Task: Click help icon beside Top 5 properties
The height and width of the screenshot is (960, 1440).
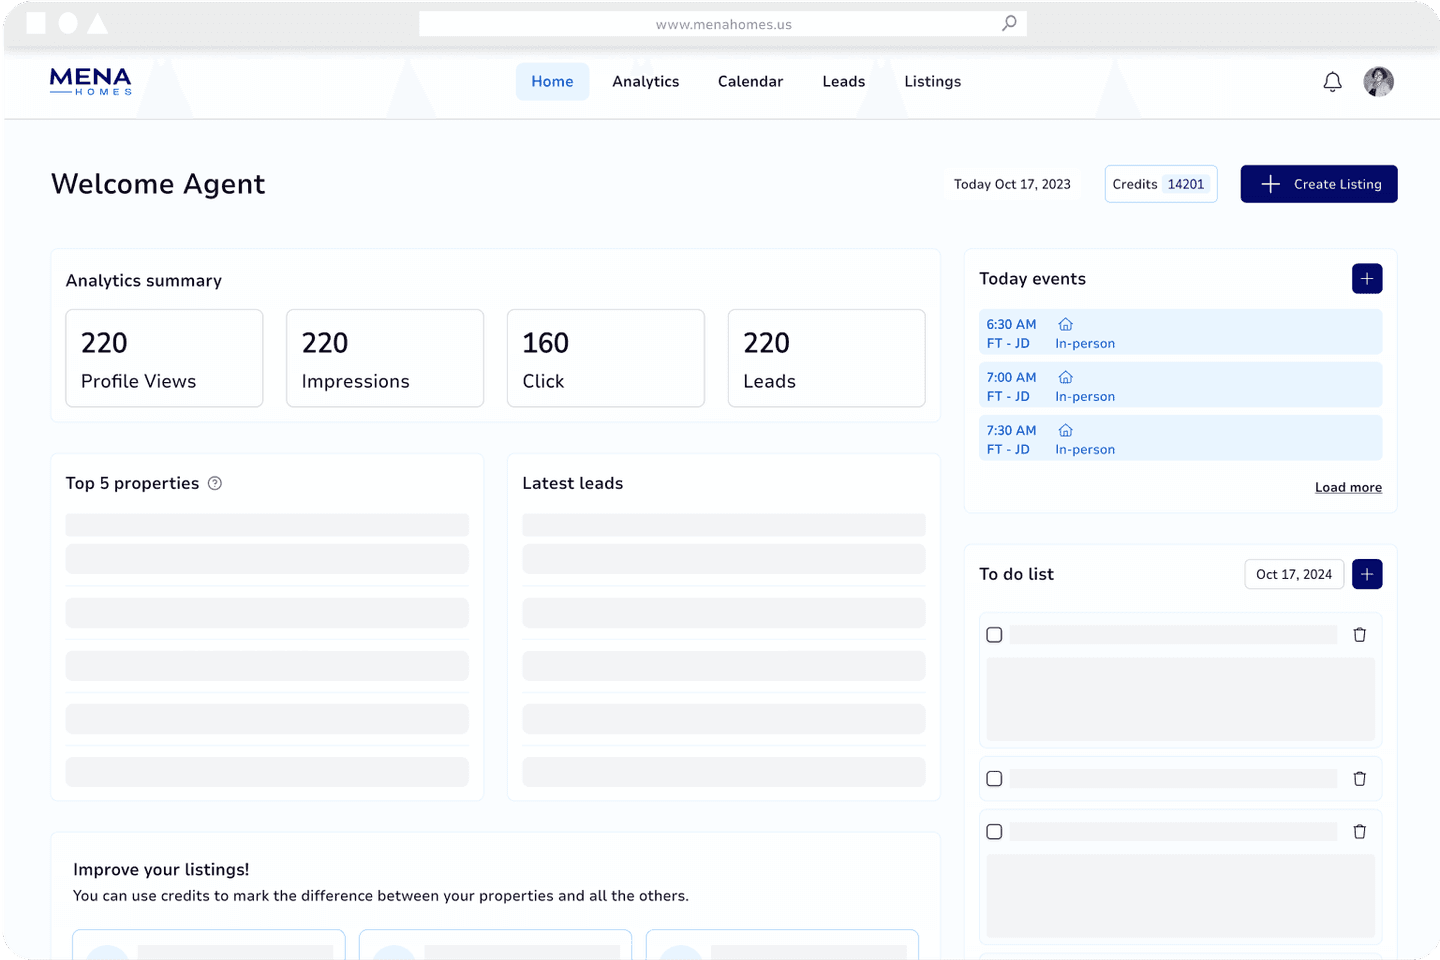Action: (x=215, y=484)
